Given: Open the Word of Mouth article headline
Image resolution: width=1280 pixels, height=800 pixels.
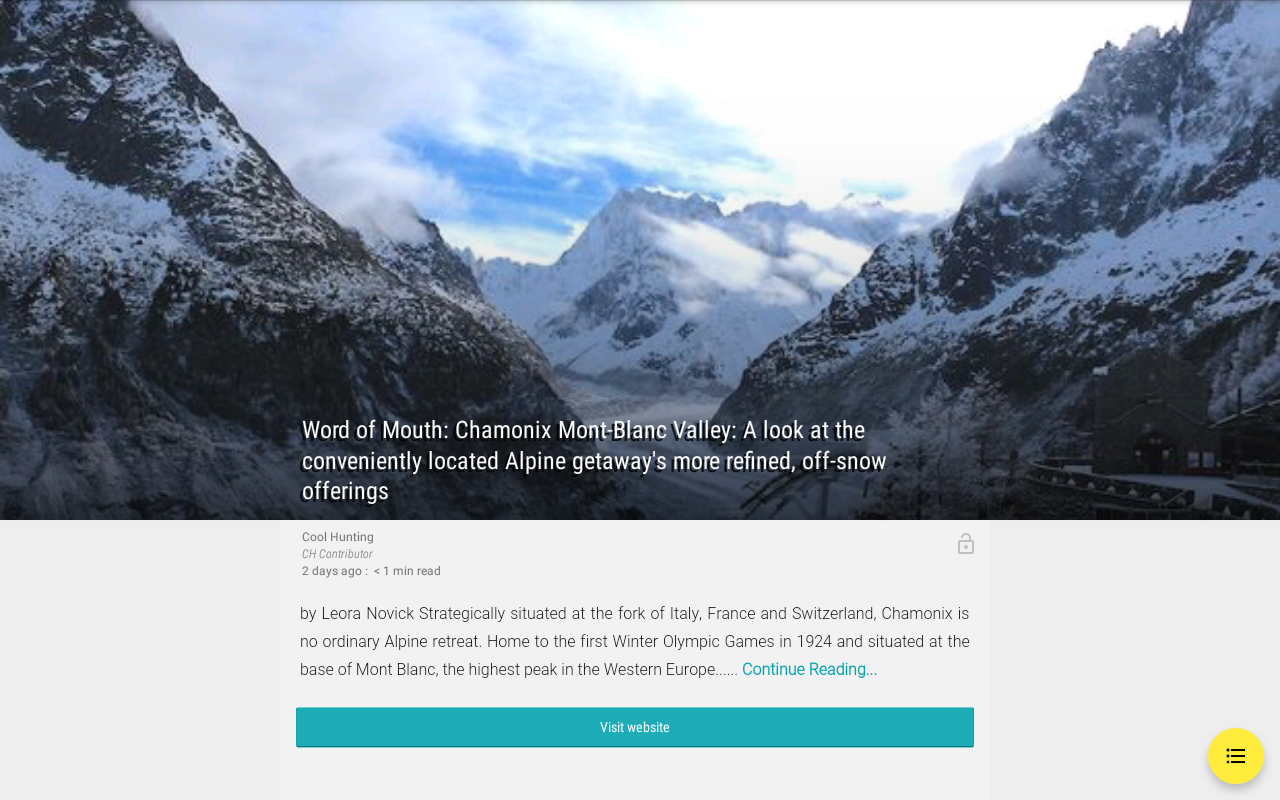Looking at the screenshot, I should tap(594, 461).
